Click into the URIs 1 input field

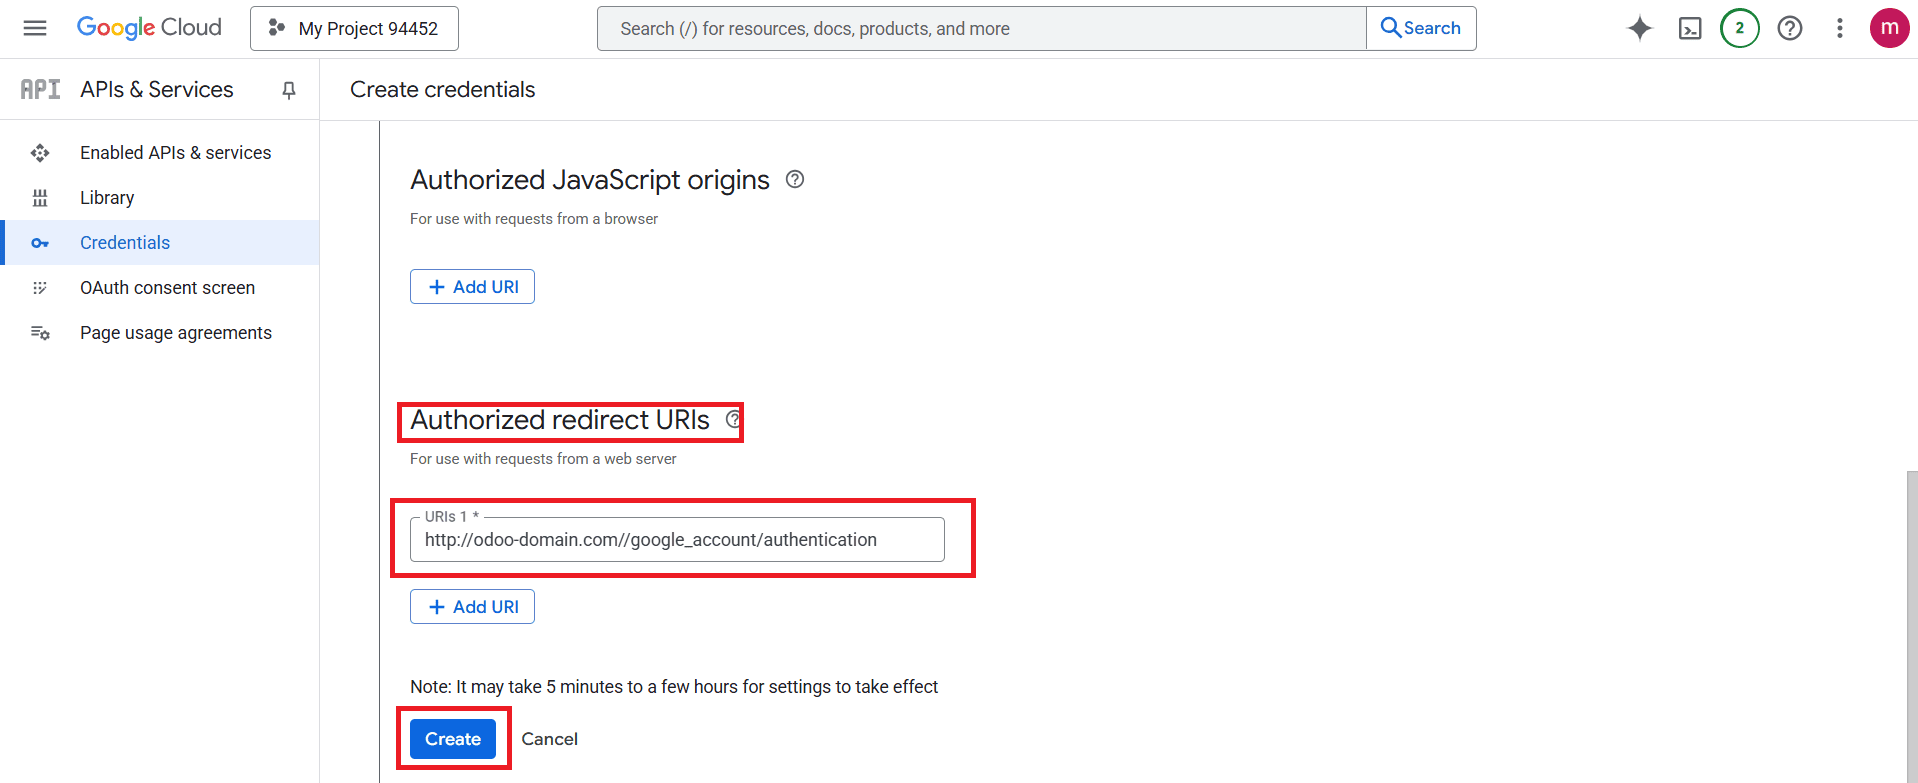point(676,540)
